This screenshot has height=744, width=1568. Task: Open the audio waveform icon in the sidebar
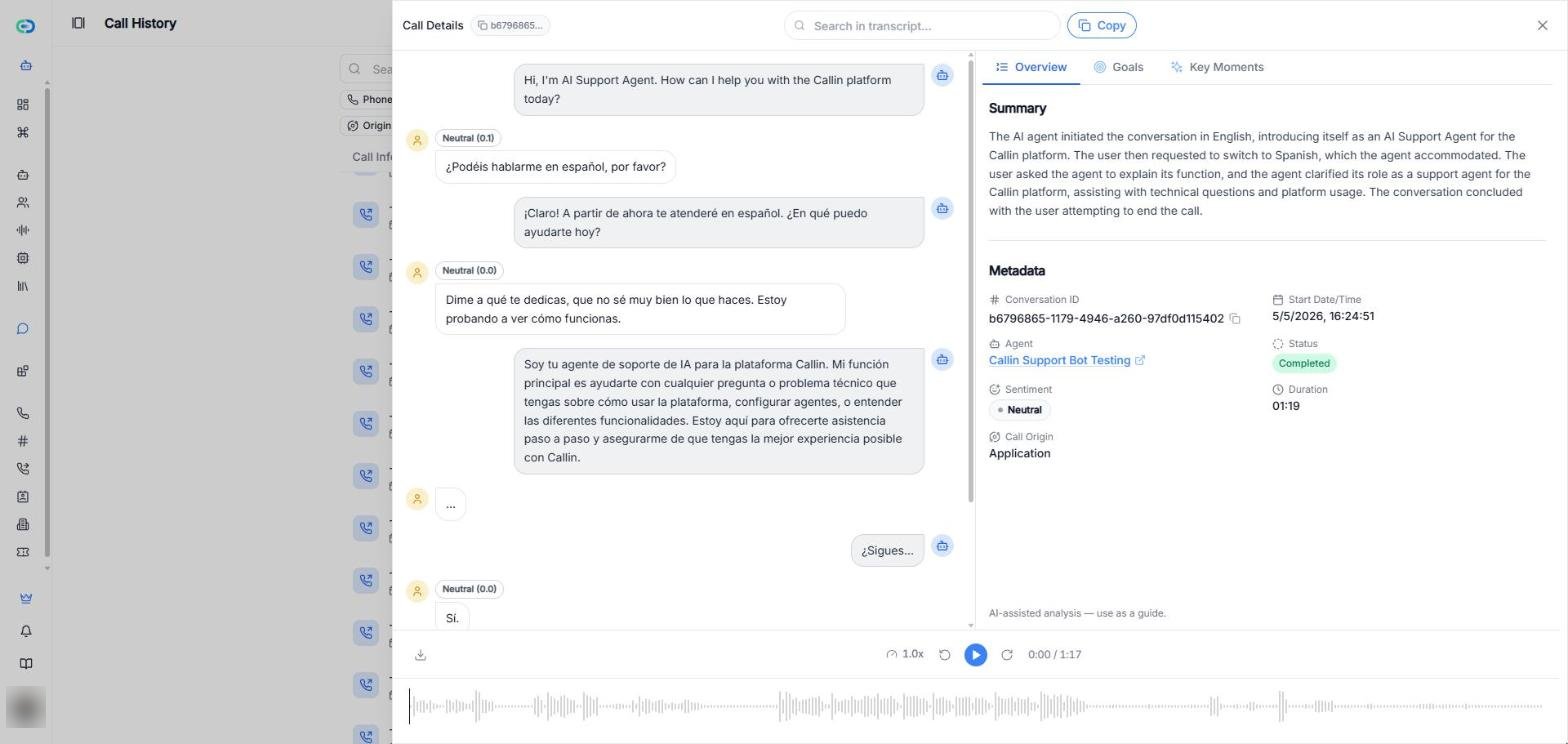(x=23, y=230)
